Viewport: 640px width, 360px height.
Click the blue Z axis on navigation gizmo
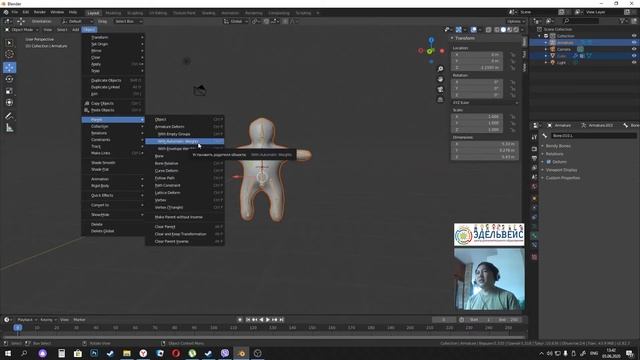(431, 40)
